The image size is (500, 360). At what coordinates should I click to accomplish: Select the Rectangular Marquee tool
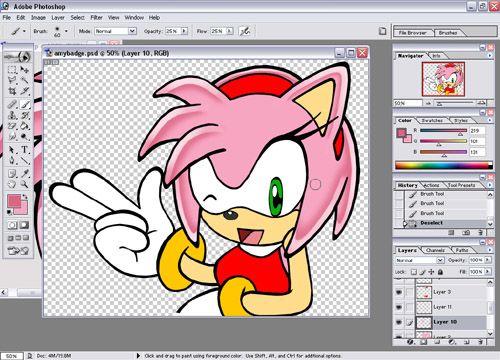point(12,70)
